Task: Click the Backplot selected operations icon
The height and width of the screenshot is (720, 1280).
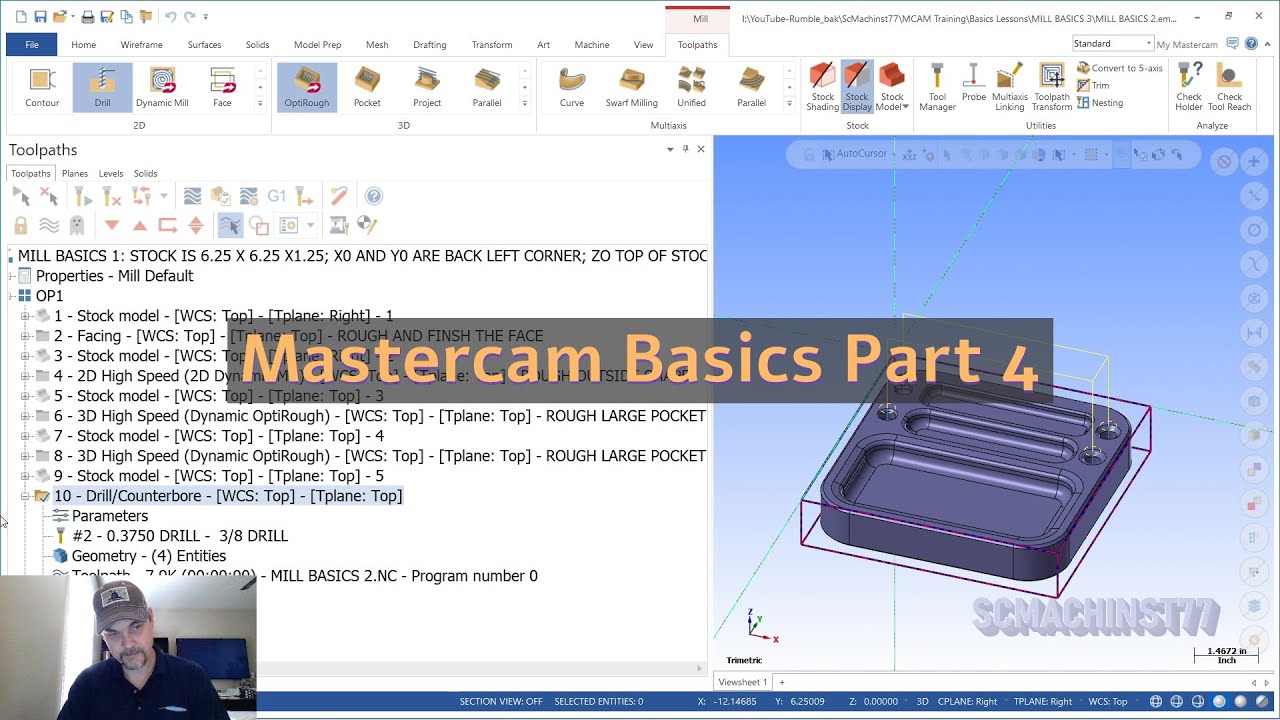Action: coord(192,196)
